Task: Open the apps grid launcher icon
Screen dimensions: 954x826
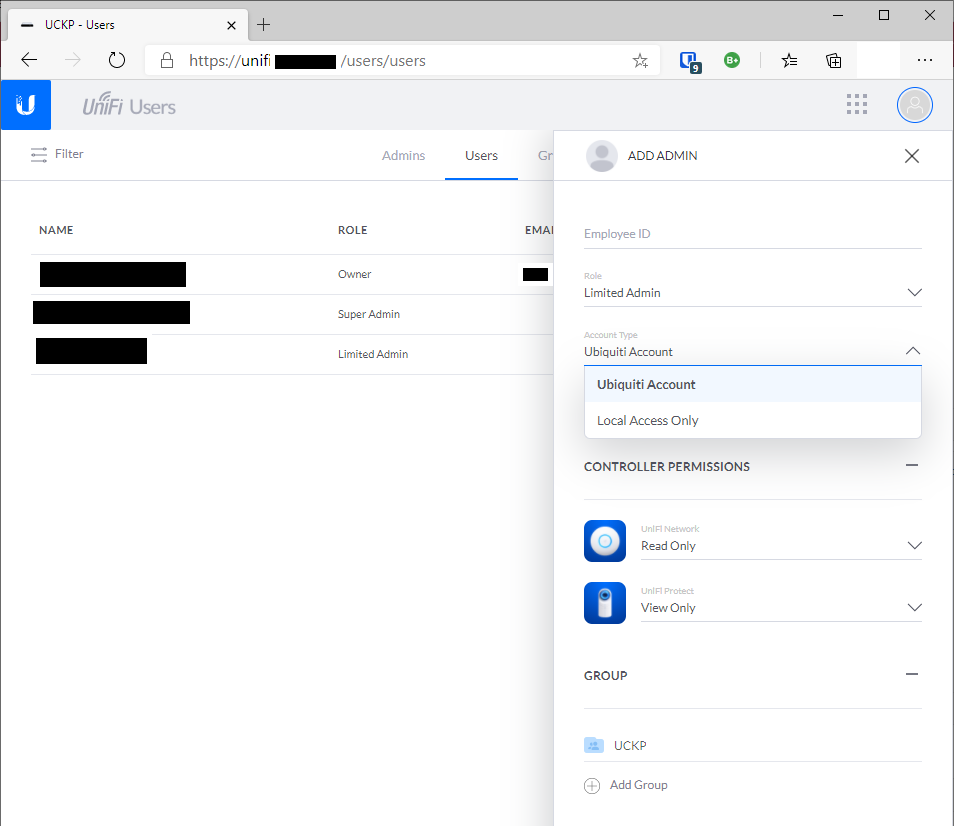Action: [x=857, y=105]
